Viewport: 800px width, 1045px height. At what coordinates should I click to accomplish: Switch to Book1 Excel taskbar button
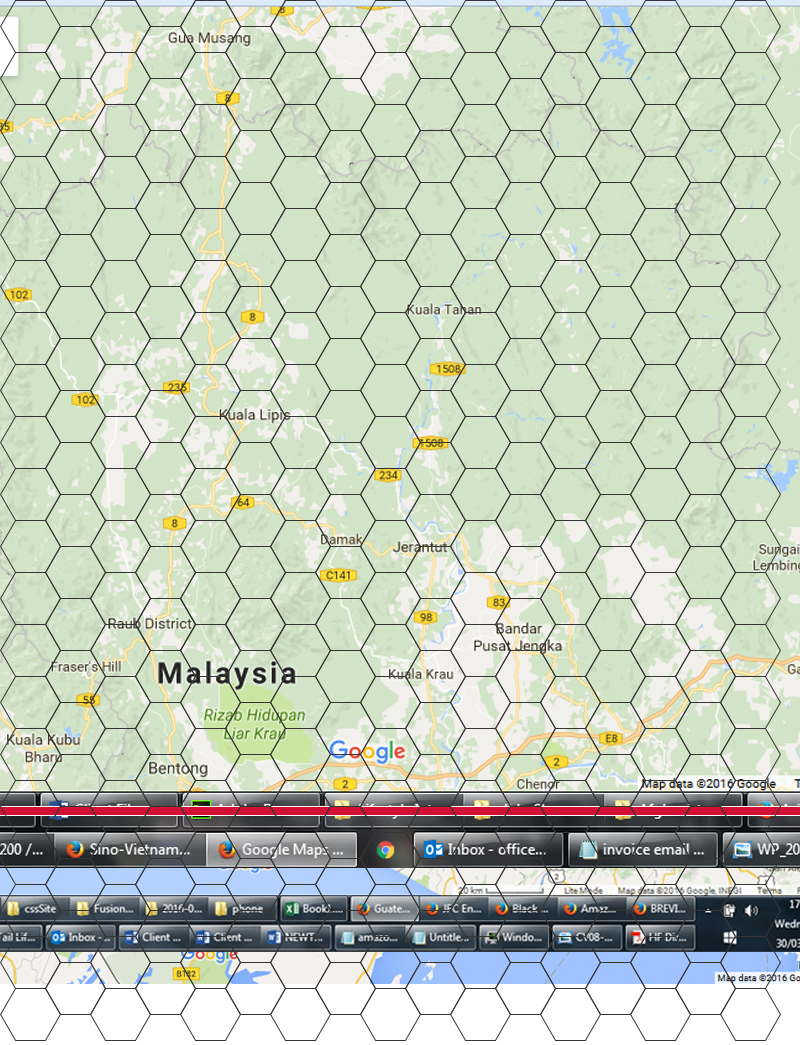tap(313, 908)
